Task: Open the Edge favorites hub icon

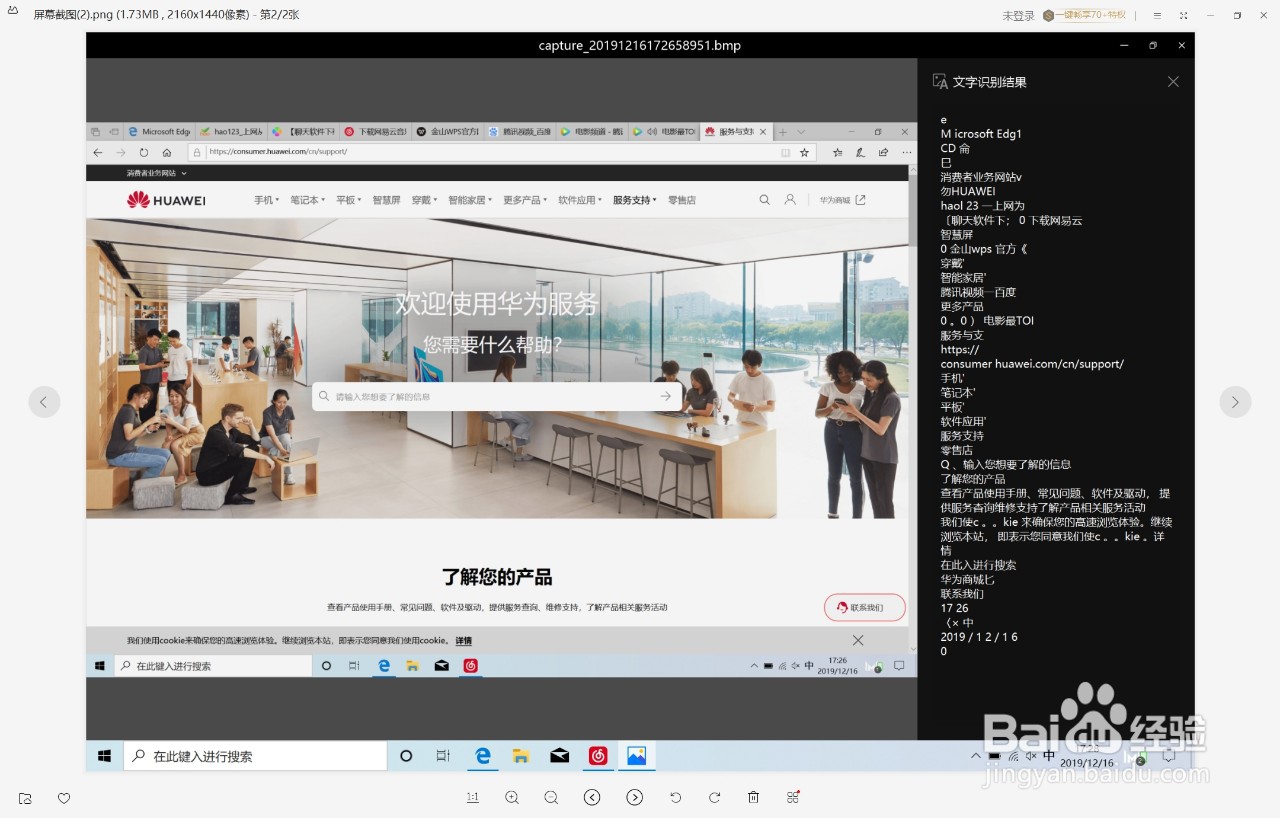Action: 837,152
